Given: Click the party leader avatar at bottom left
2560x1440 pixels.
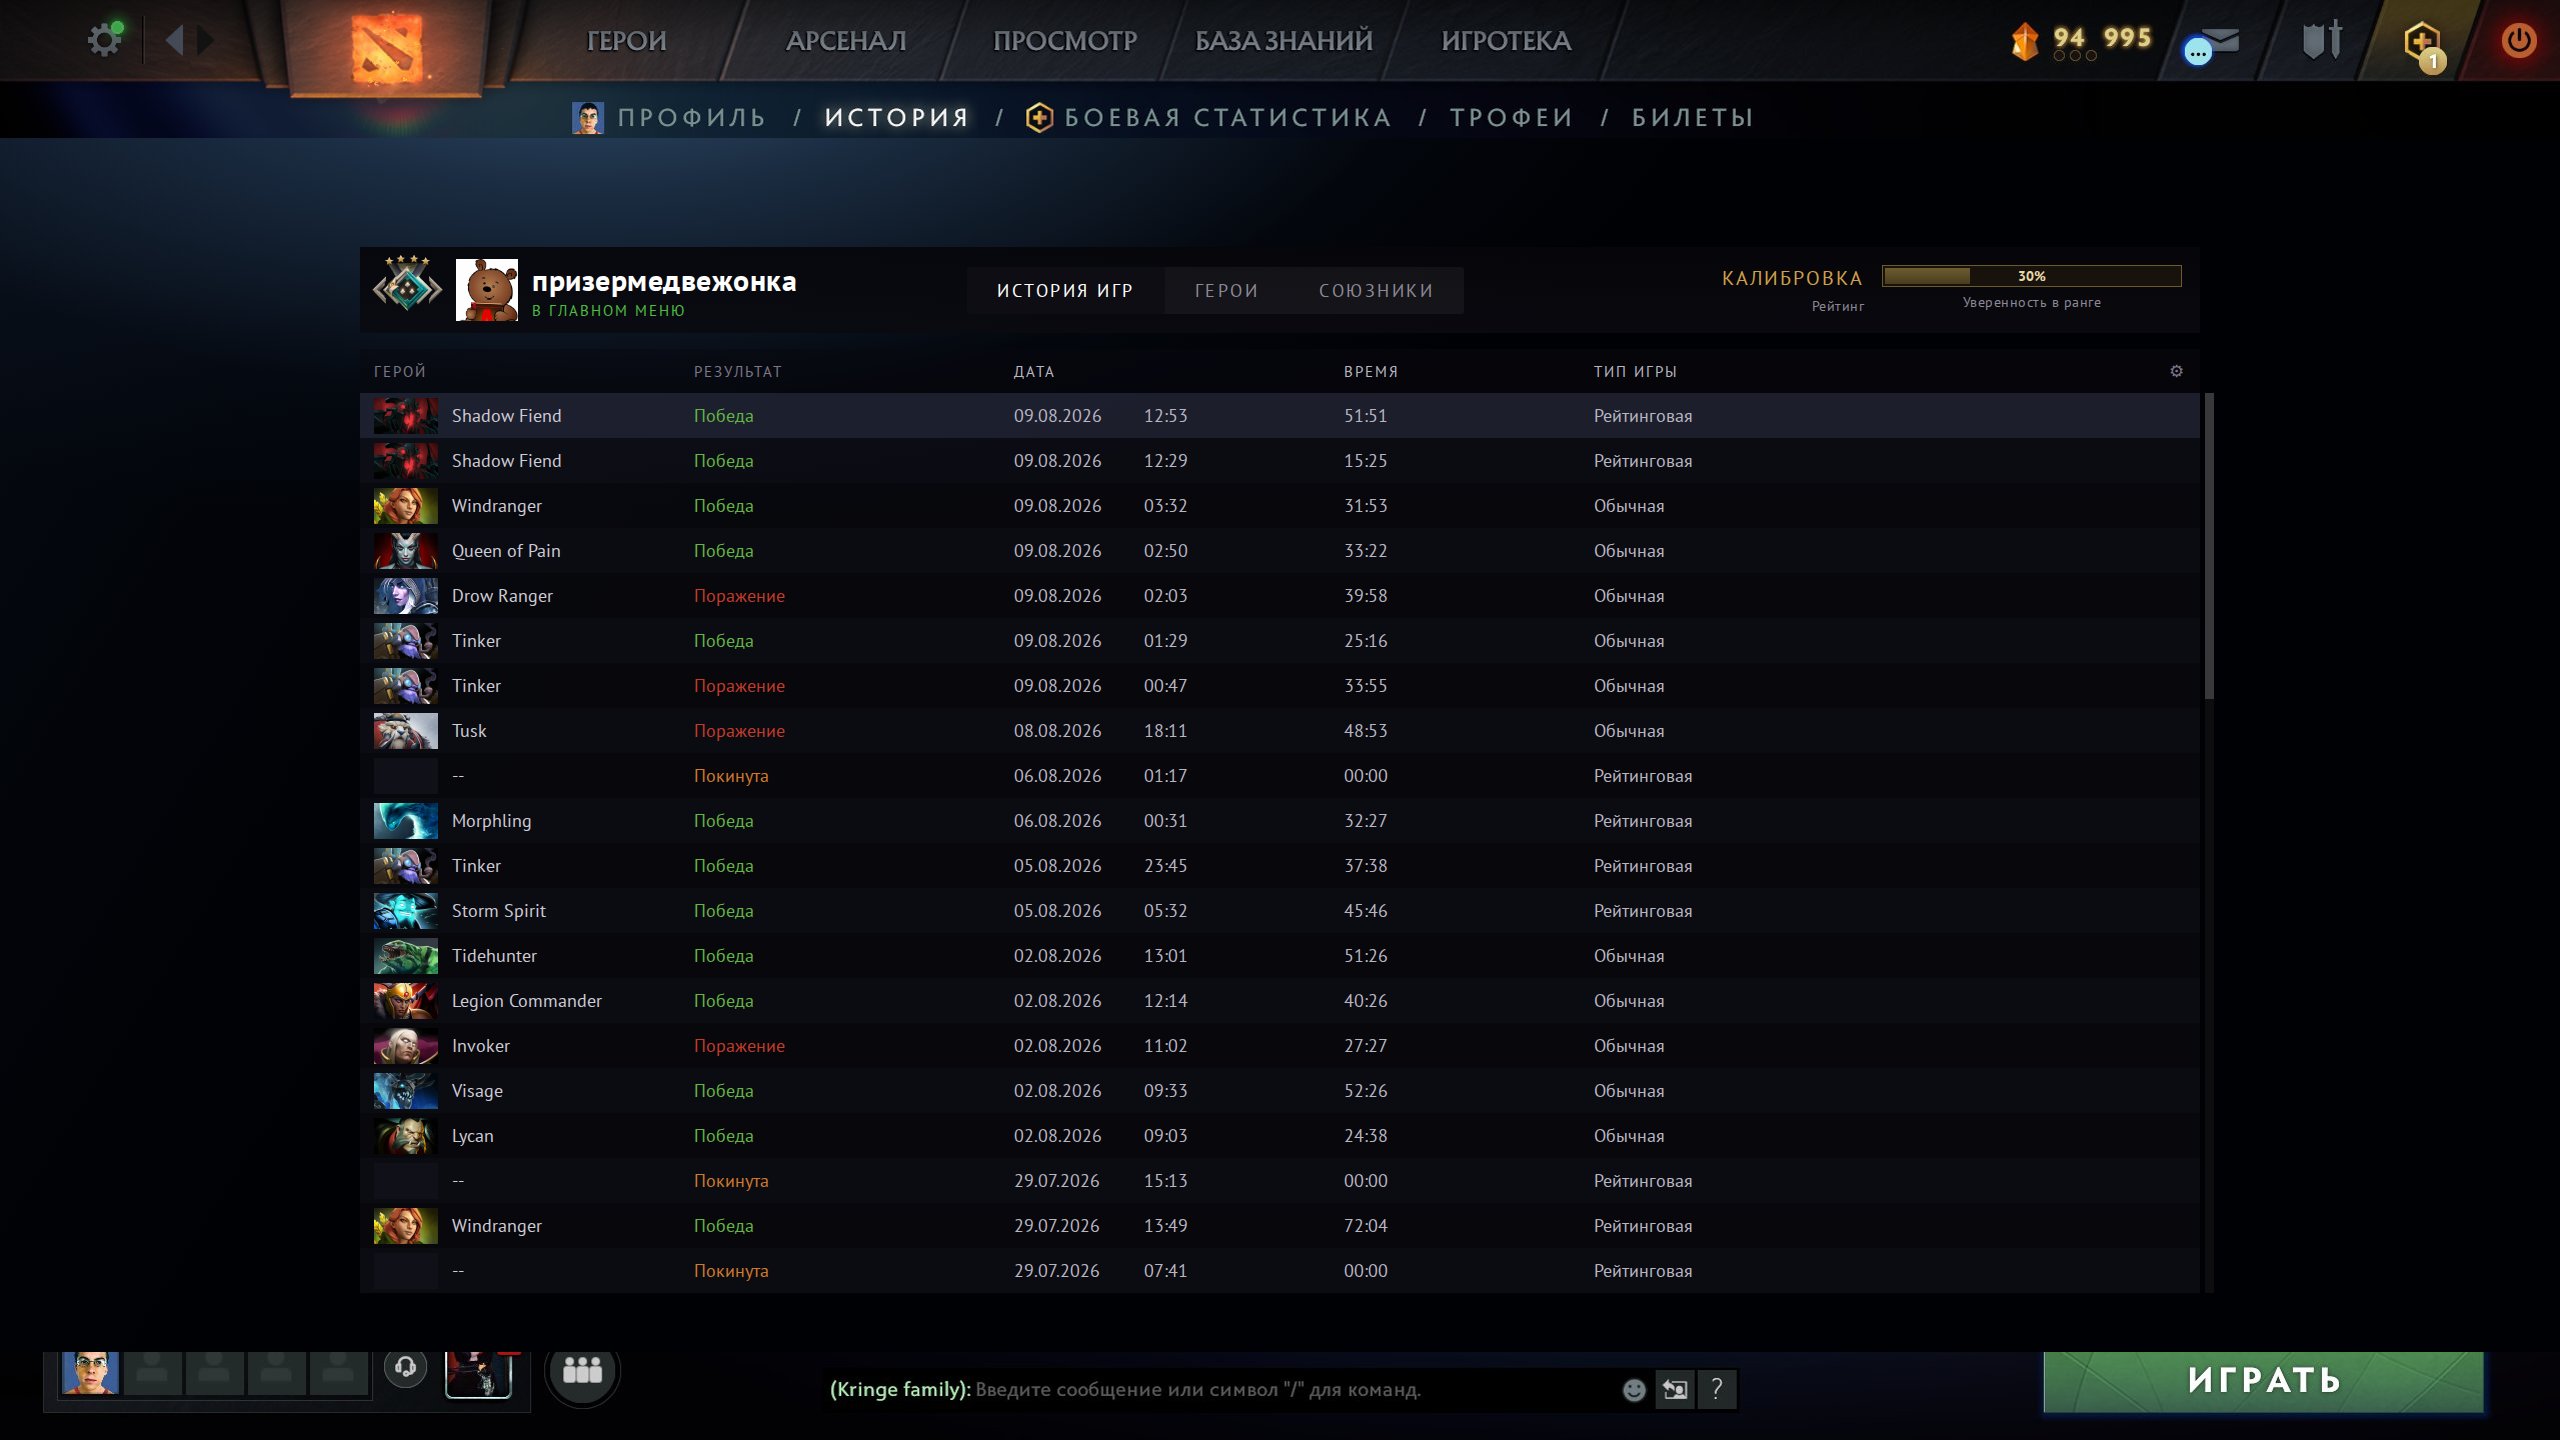Looking at the screenshot, I should tap(90, 1372).
